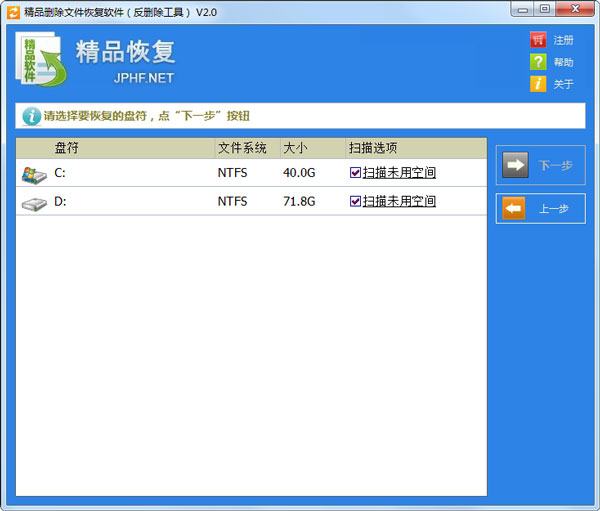Click the 扫描选项 column header
Viewport: 600px width, 511px height.
(373, 148)
